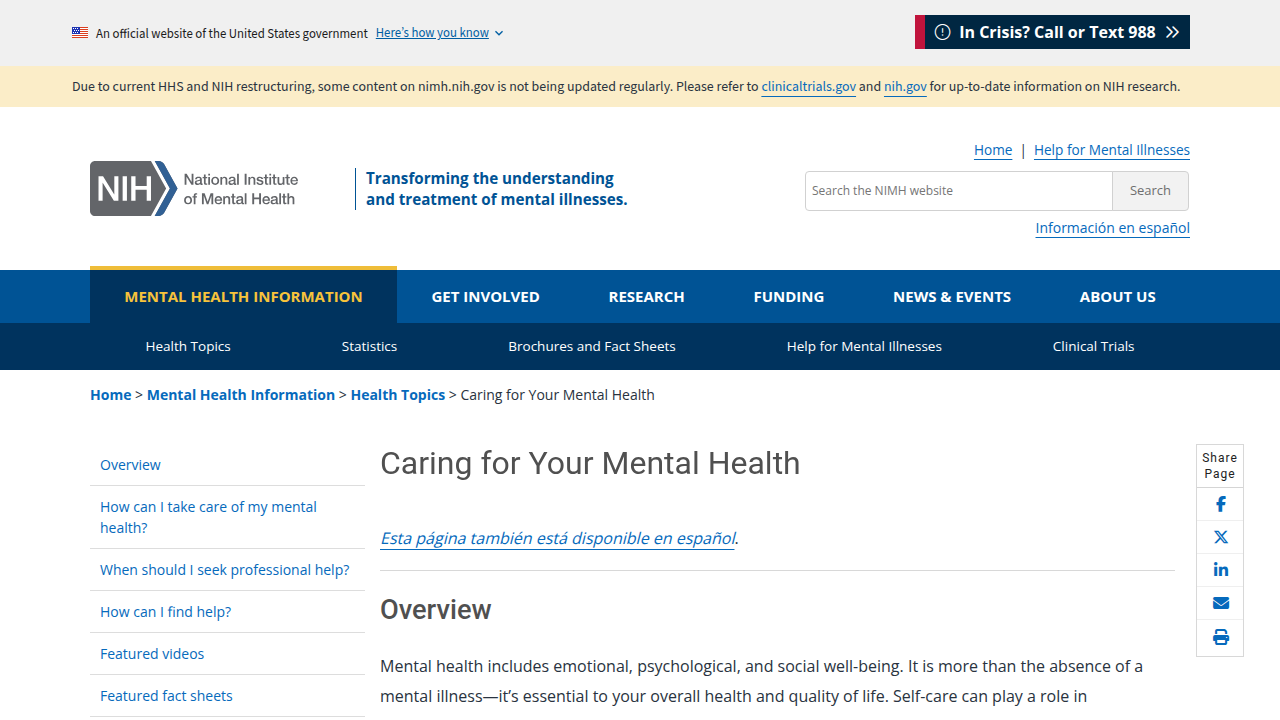Click the Home breadcrumb link
Screen dimensions: 1280x720
[x=110, y=395]
